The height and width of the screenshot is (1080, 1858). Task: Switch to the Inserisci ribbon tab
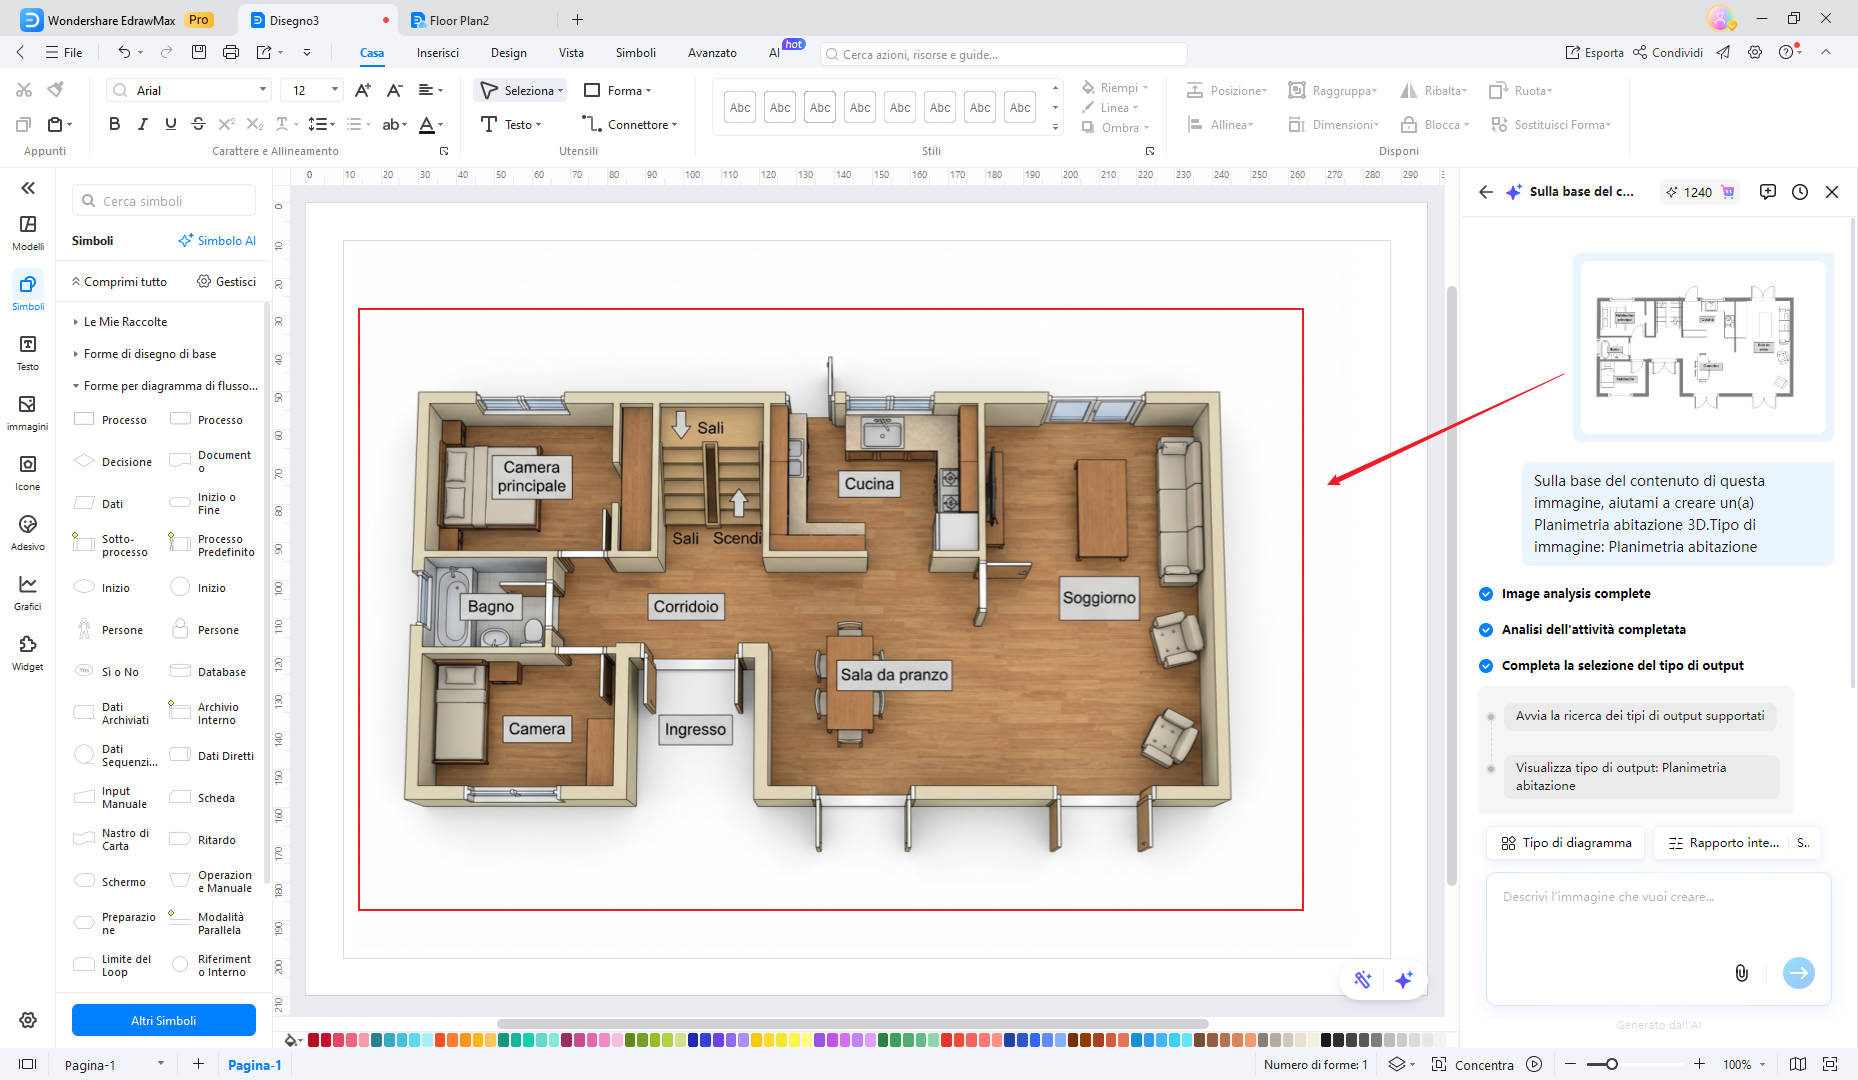437,52
